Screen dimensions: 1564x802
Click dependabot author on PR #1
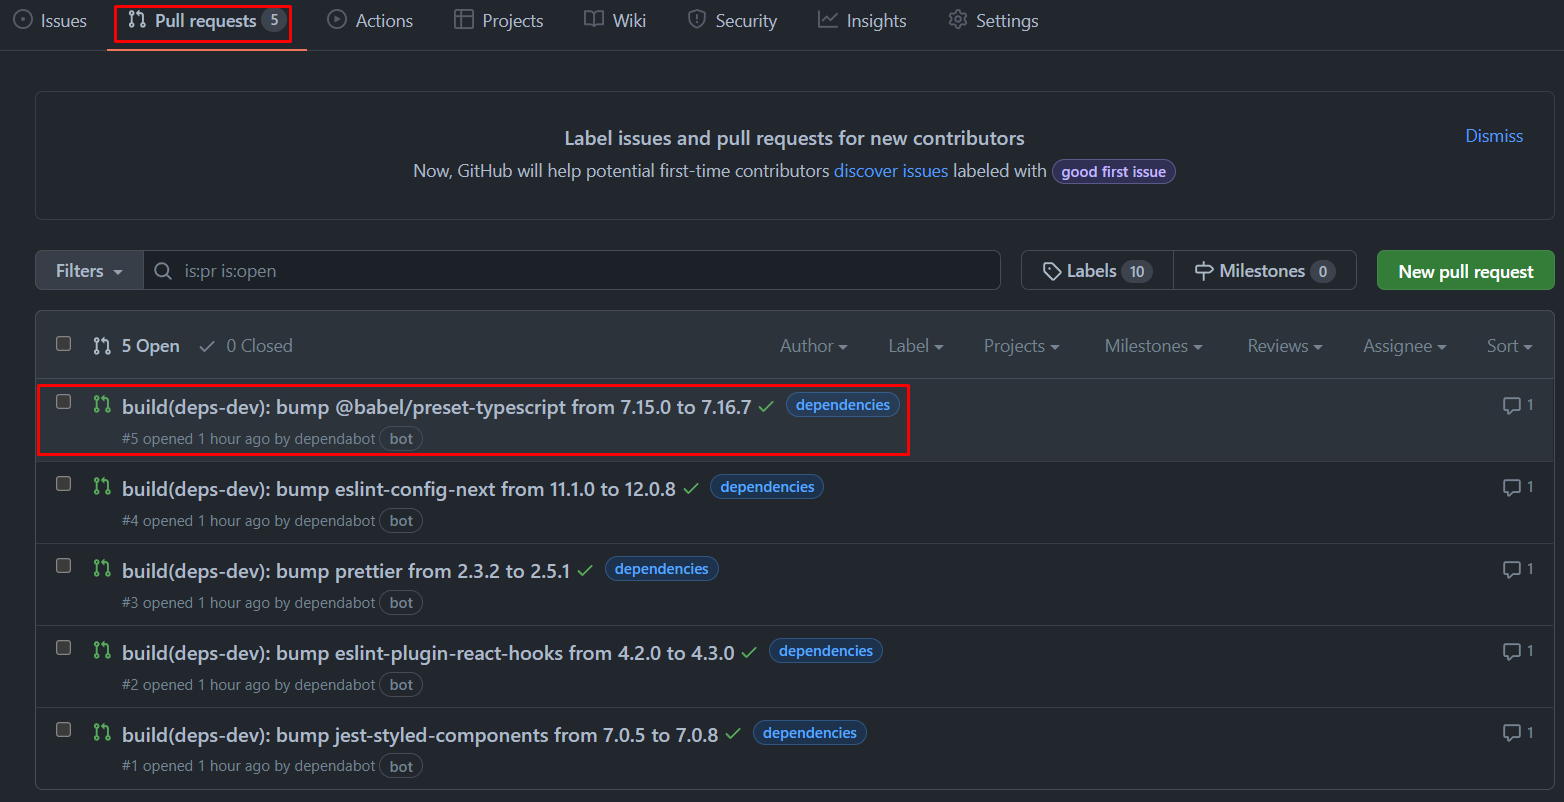[335, 766]
